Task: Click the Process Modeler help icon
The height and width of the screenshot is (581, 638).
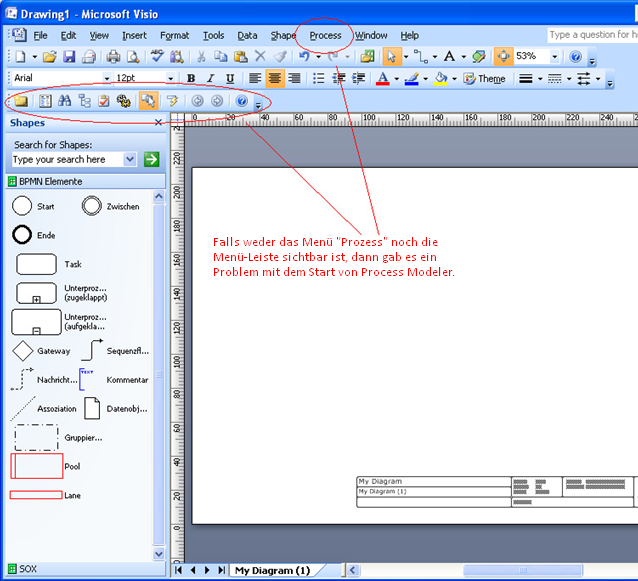Action: (x=242, y=100)
